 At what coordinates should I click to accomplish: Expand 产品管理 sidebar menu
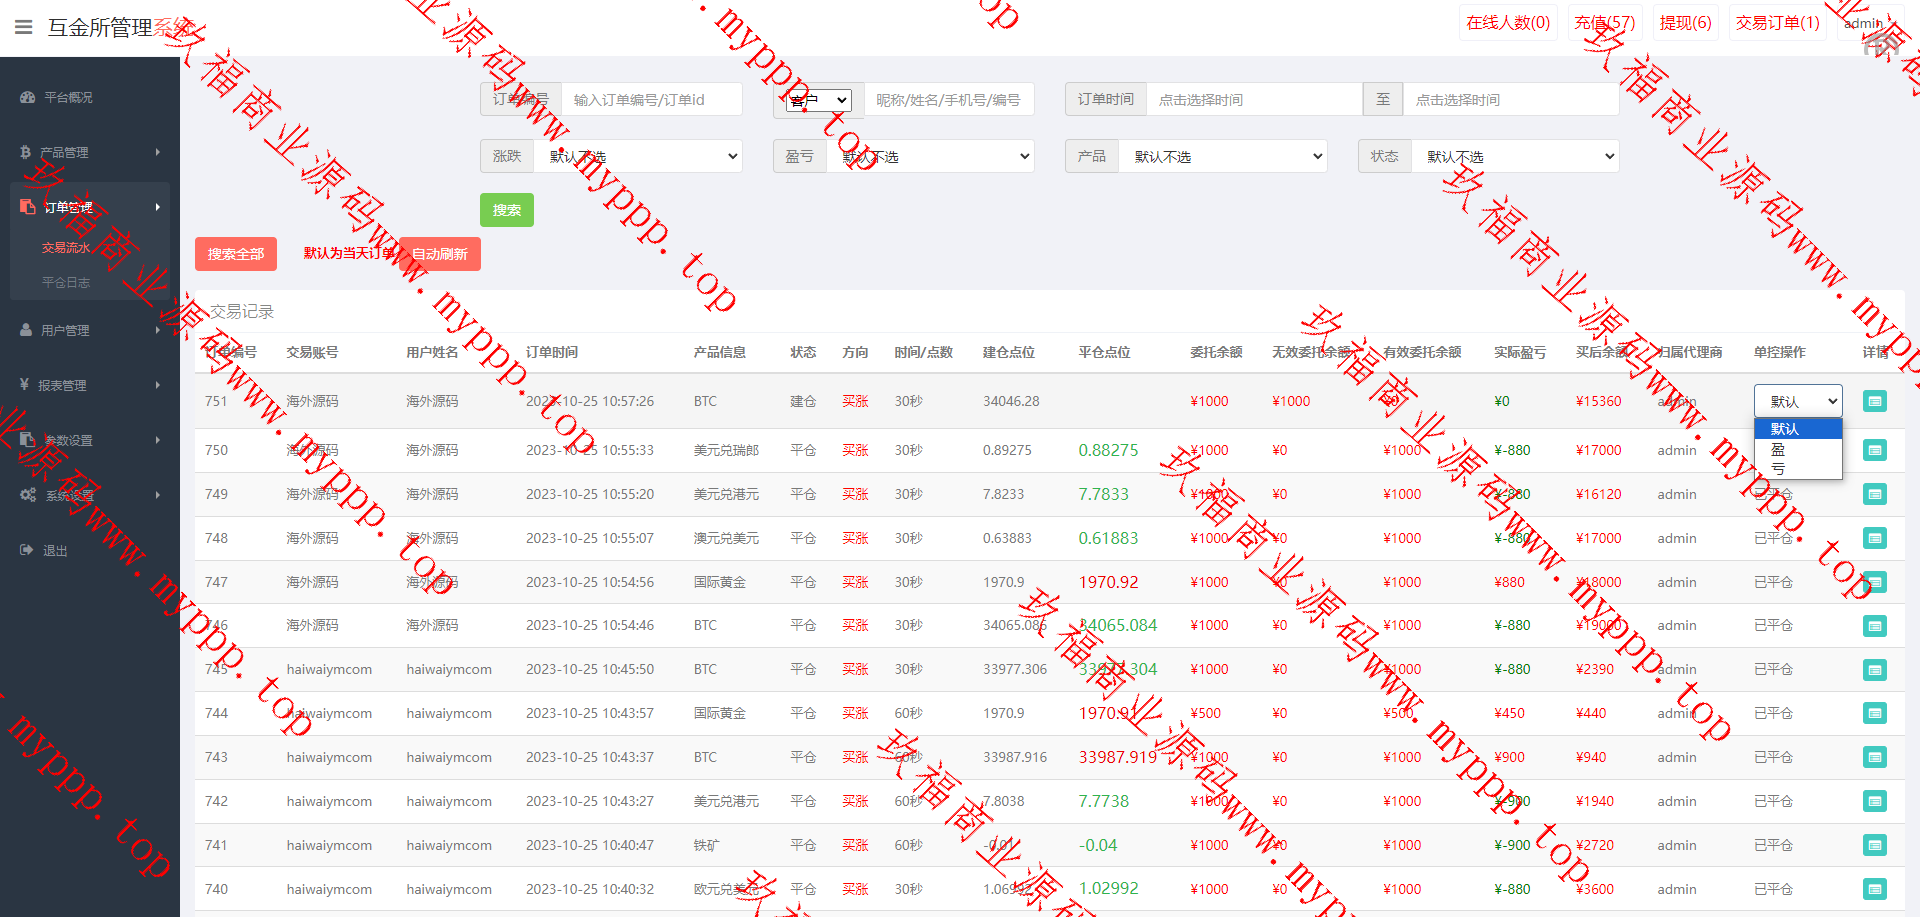click(x=90, y=152)
